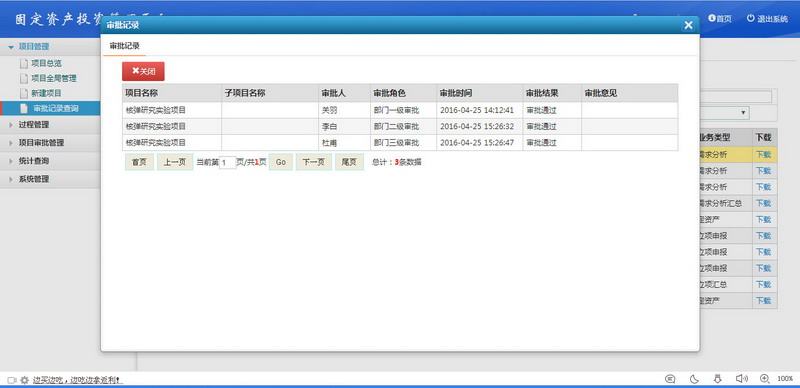
Task: Mute sound via speaker icon in status bar
Action: [741, 379]
